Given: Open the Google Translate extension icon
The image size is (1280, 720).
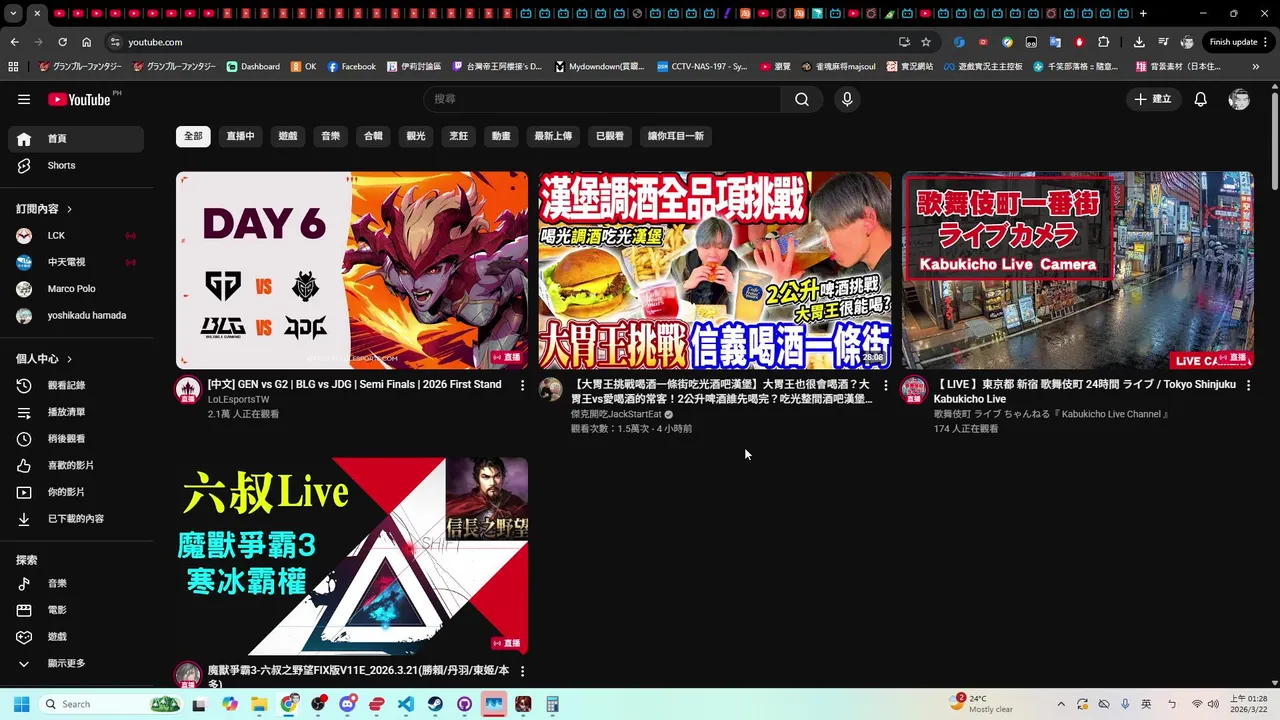Looking at the screenshot, I should pos(1055,42).
